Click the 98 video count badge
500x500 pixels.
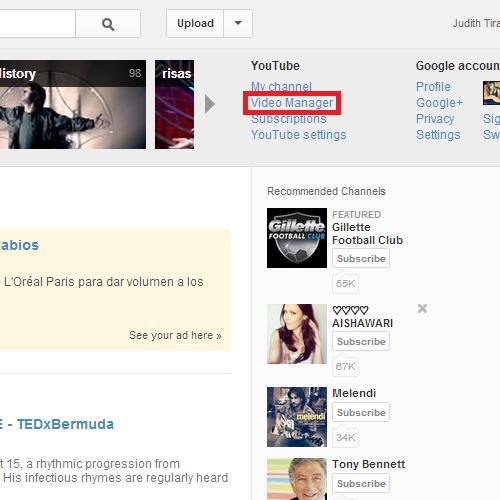point(135,73)
